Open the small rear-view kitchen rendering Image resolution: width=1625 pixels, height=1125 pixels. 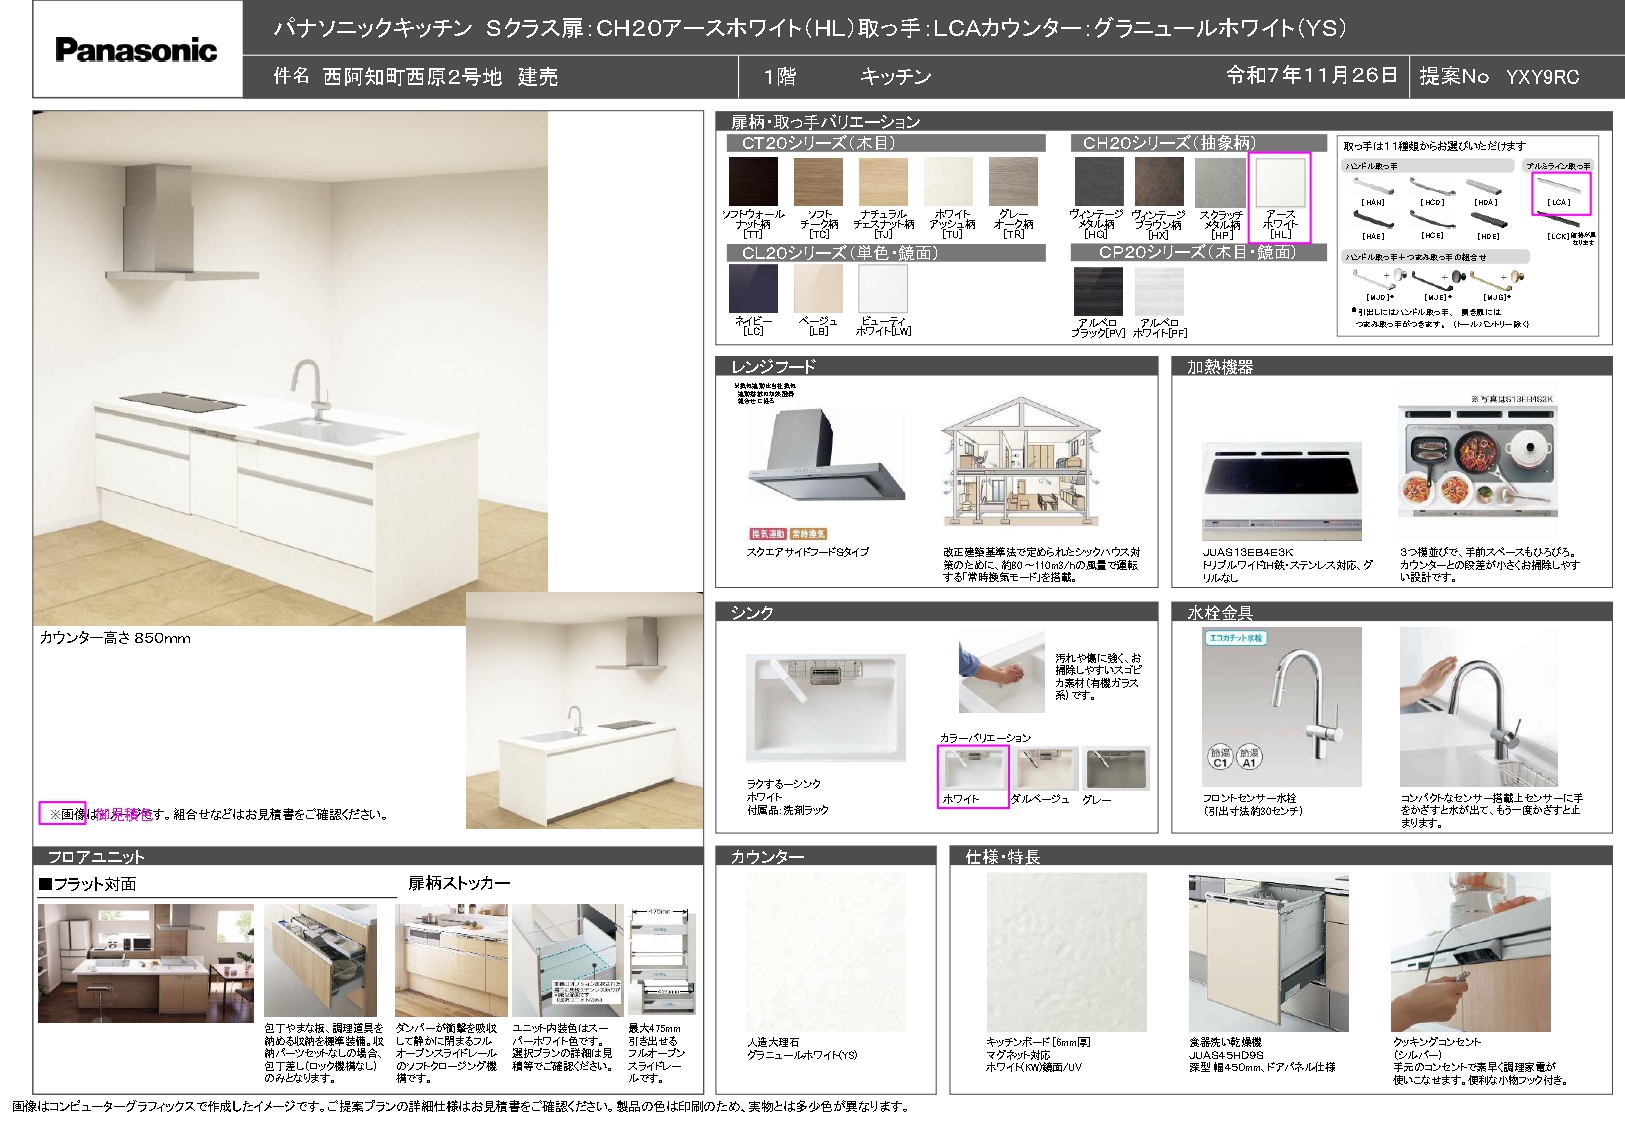pyautogui.click(x=584, y=710)
